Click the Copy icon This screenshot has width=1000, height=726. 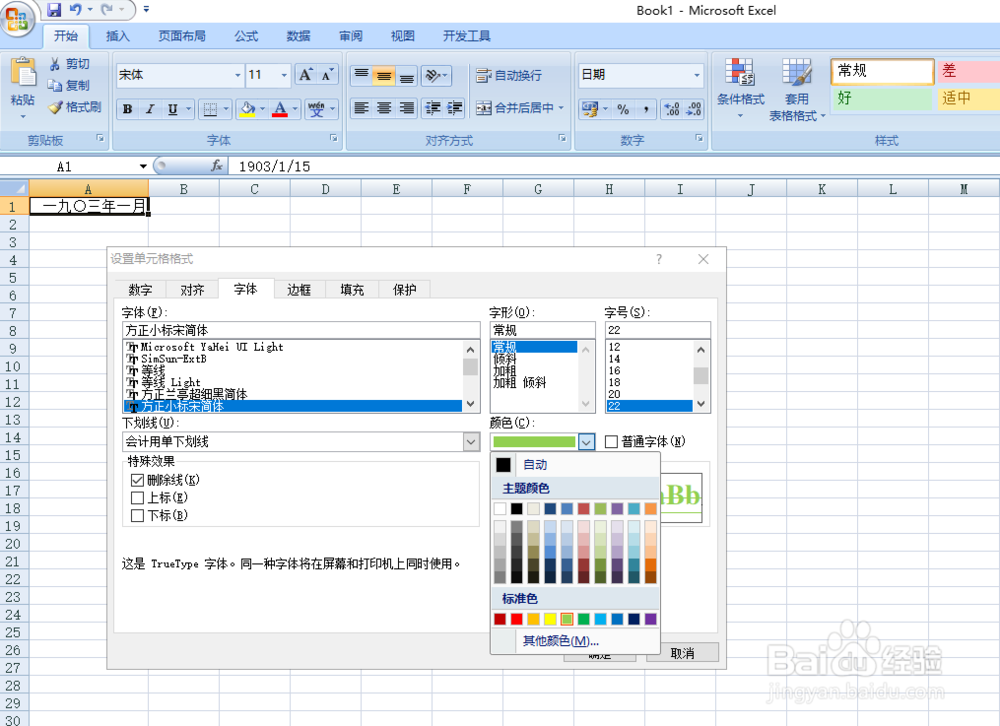point(55,85)
